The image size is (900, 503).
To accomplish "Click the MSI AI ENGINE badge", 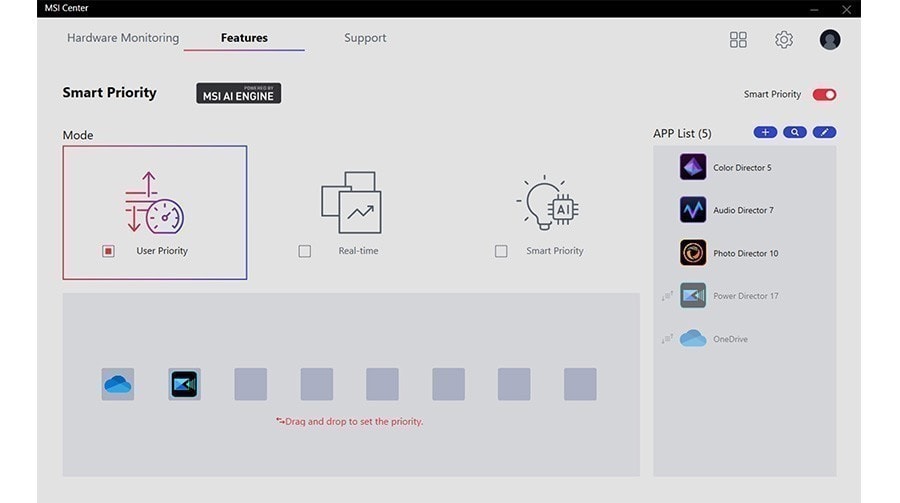I will coord(239,93).
